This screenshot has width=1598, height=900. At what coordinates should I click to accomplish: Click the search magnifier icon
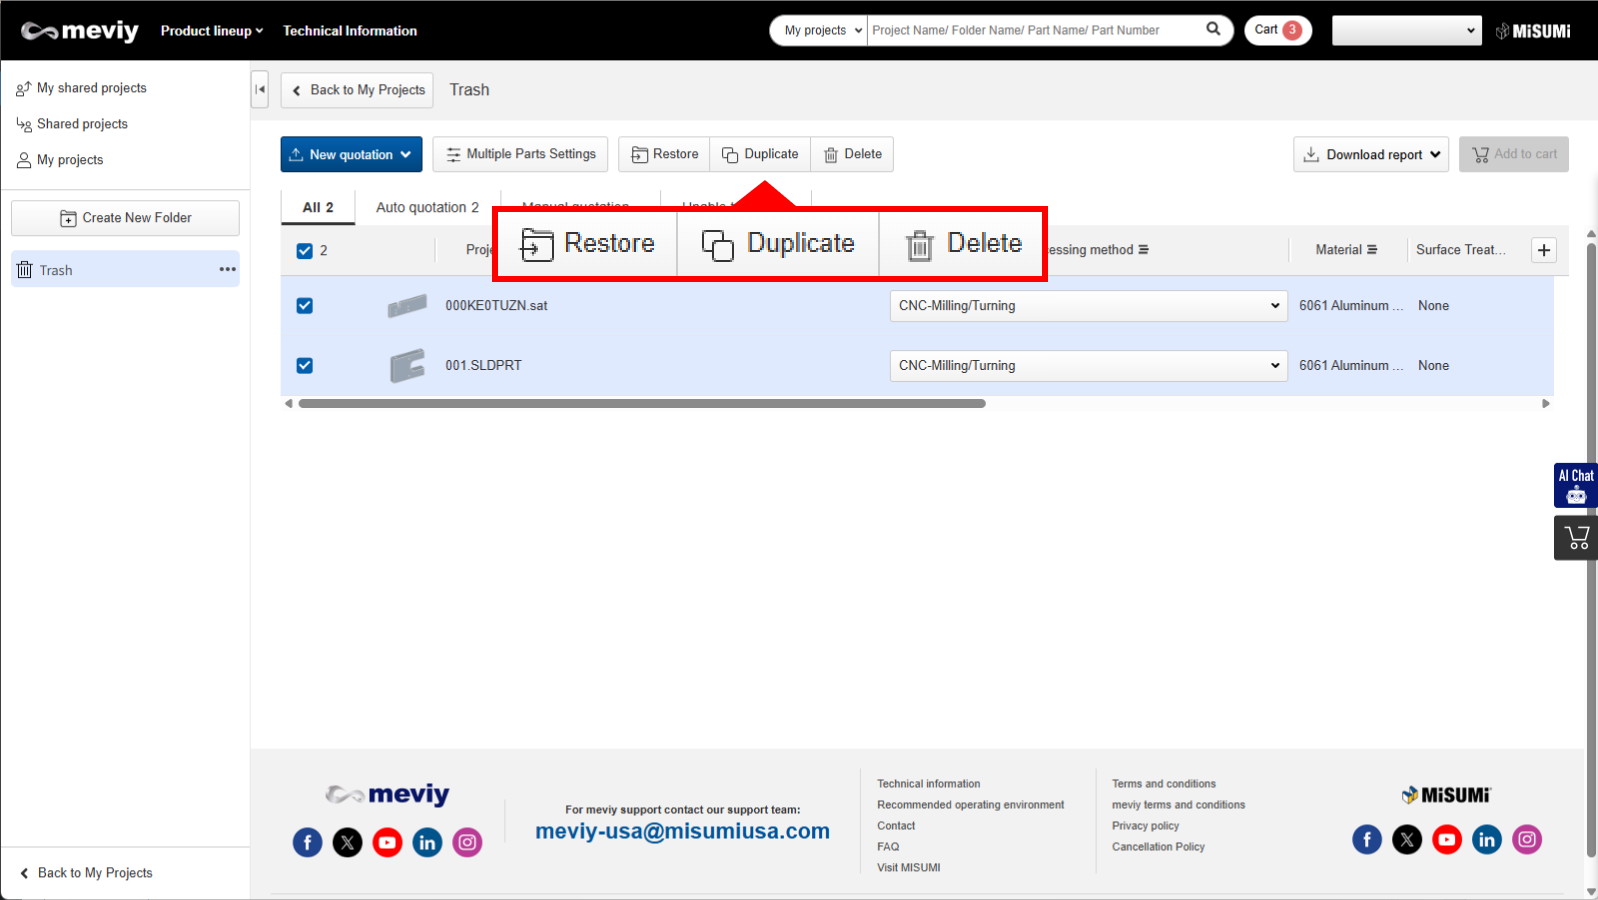tap(1213, 29)
